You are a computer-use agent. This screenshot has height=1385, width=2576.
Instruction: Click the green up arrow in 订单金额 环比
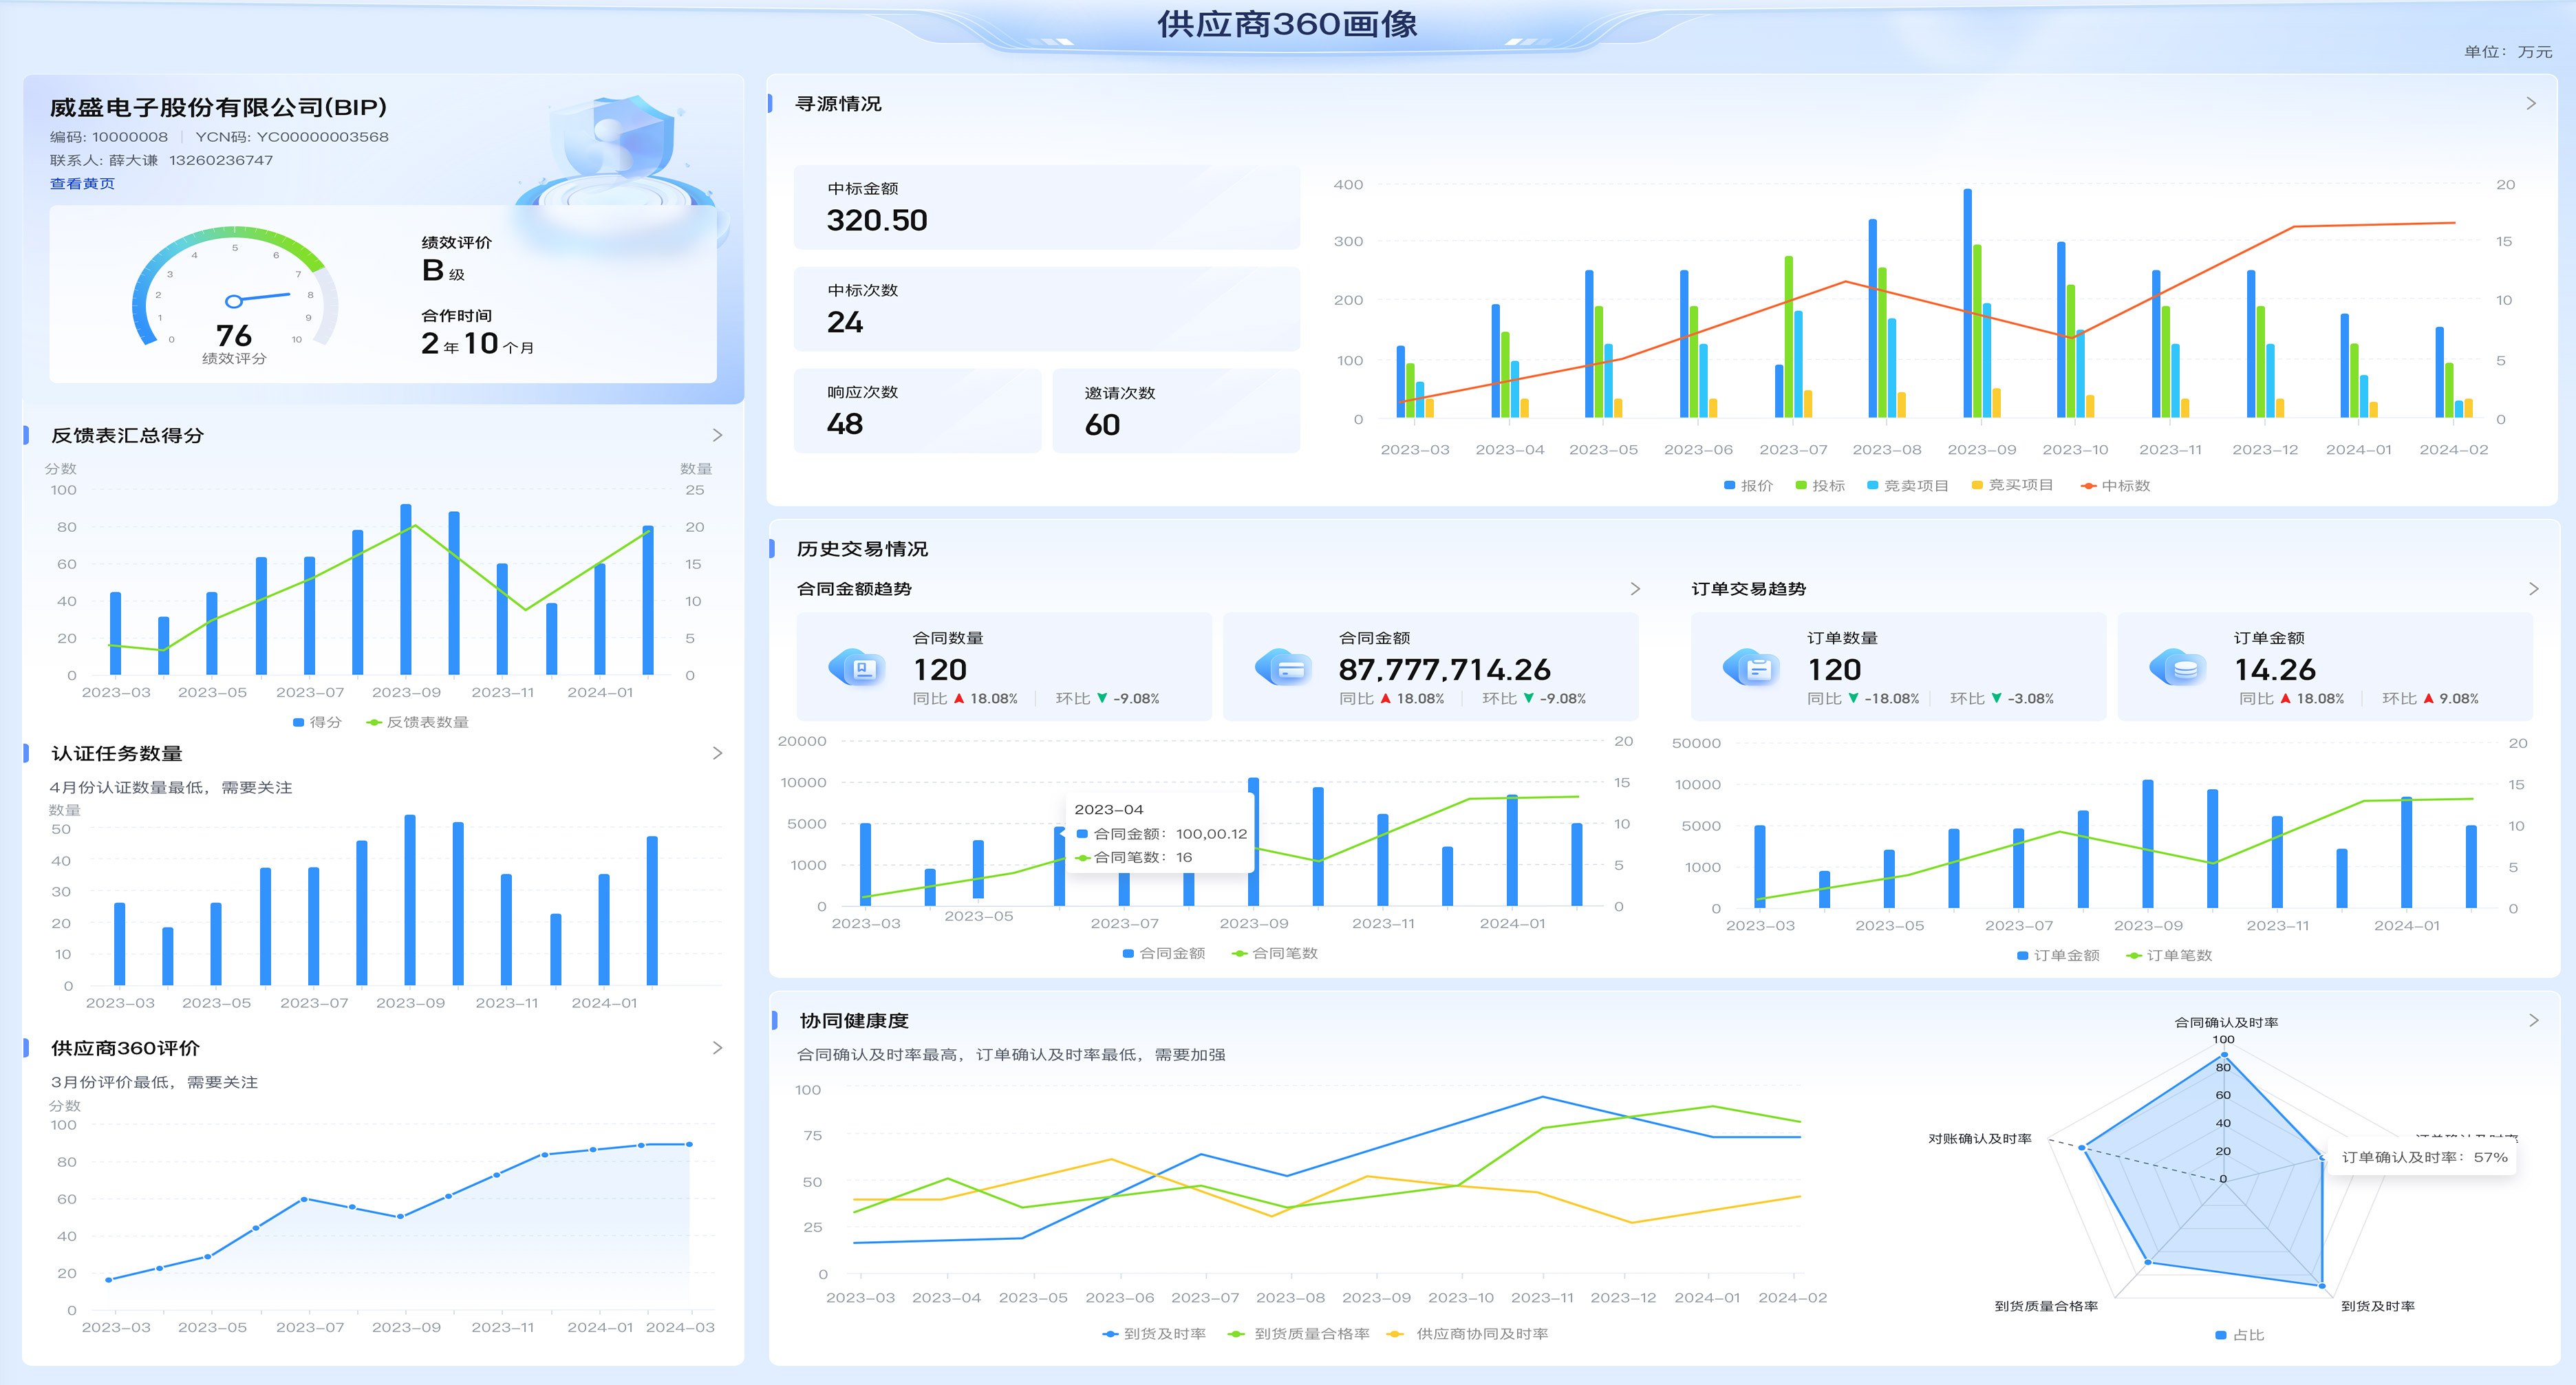2428,699
